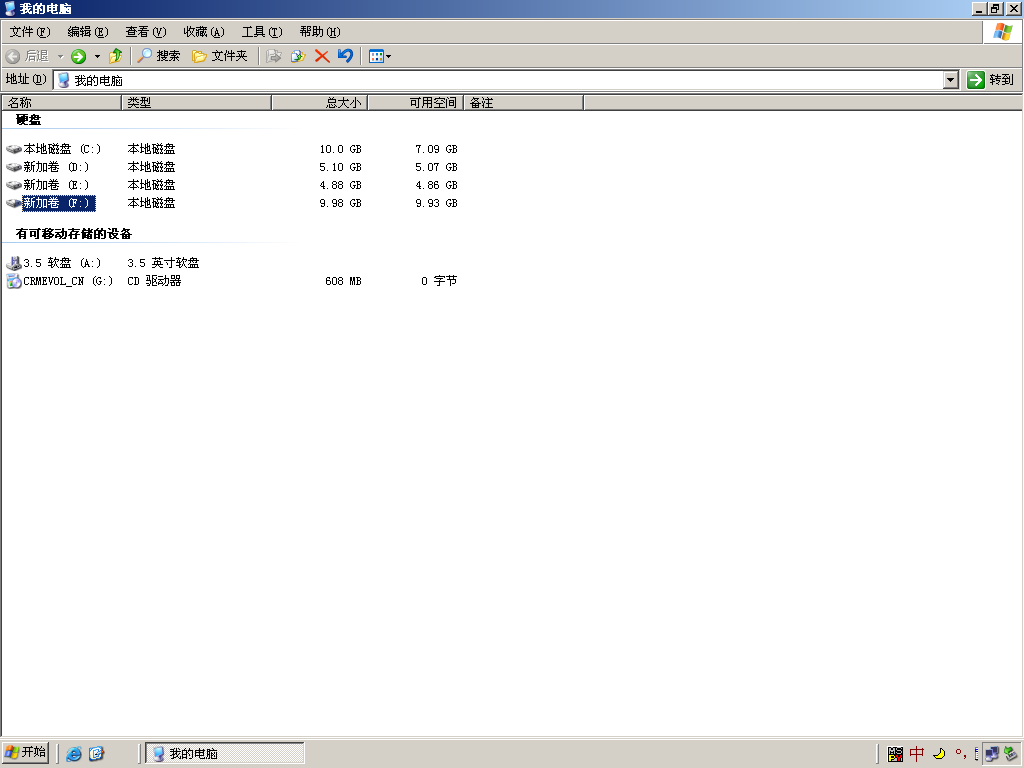Open the 开始 Start menu
This screenshot has height=768, width=1024.
tap(26, 752)
